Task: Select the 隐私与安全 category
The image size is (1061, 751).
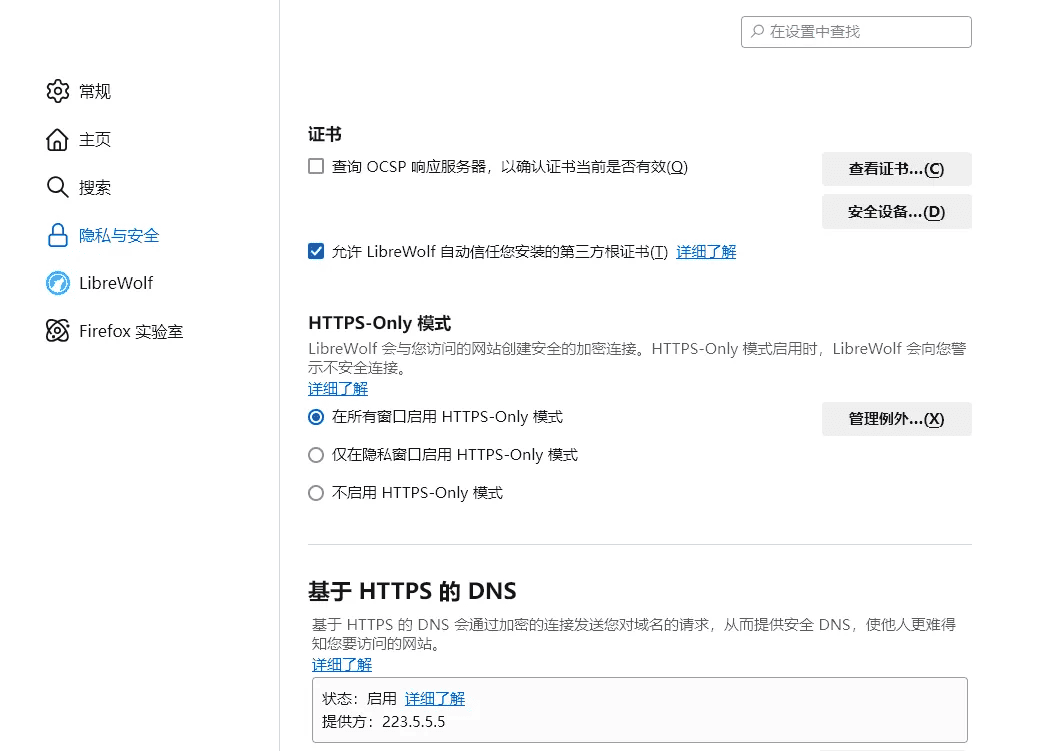Action: point(119,235)
